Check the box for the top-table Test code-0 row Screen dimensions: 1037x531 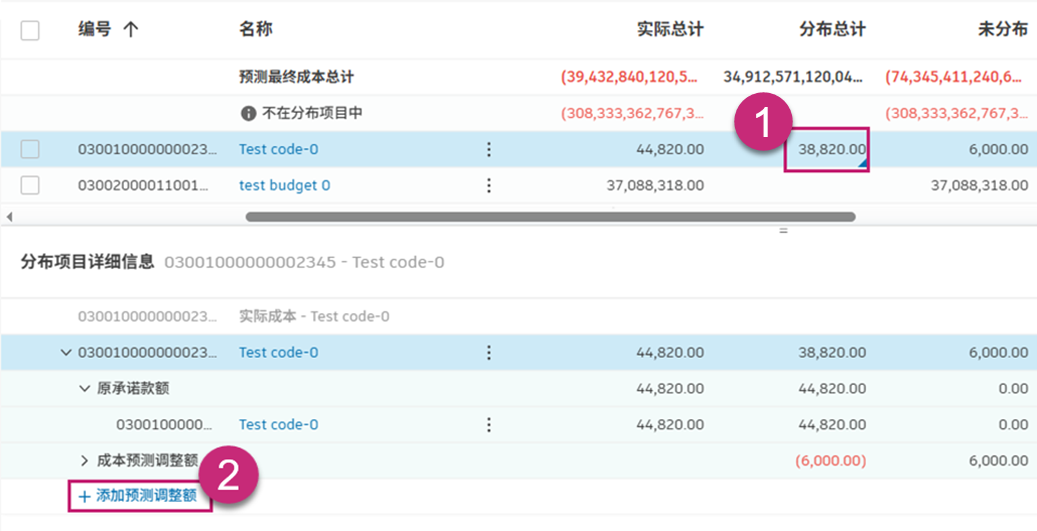click(x=30, y=149)
